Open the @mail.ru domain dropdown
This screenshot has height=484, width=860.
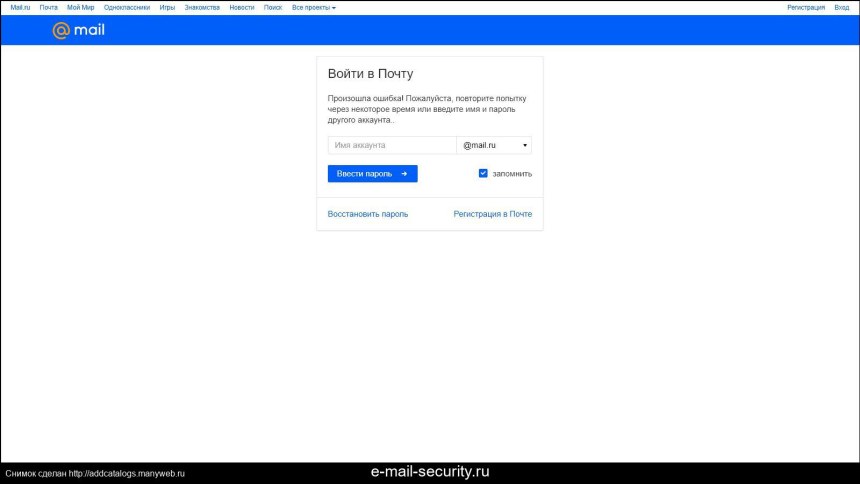tap(494, 145)
